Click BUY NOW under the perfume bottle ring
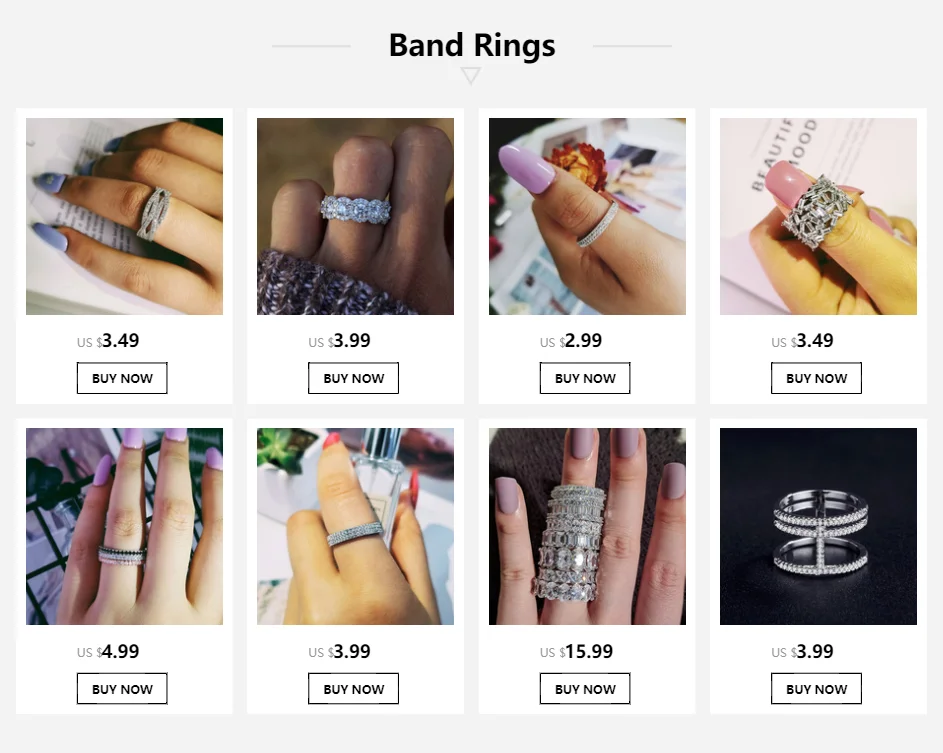This screenshot has height=753, width=943. 354,689
